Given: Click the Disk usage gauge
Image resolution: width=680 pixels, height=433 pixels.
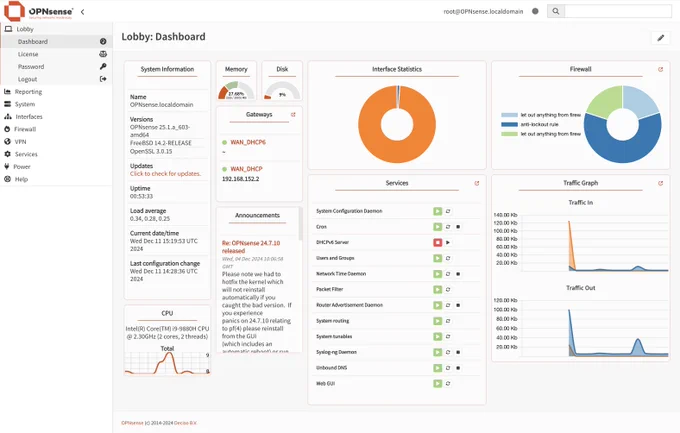Looking at the screenshot, I should 282,90.
